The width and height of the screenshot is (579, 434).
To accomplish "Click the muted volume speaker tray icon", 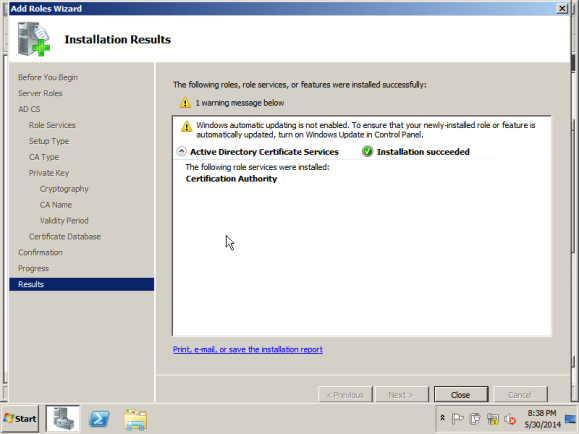I will pyautogui.click(x=510, y=419).
